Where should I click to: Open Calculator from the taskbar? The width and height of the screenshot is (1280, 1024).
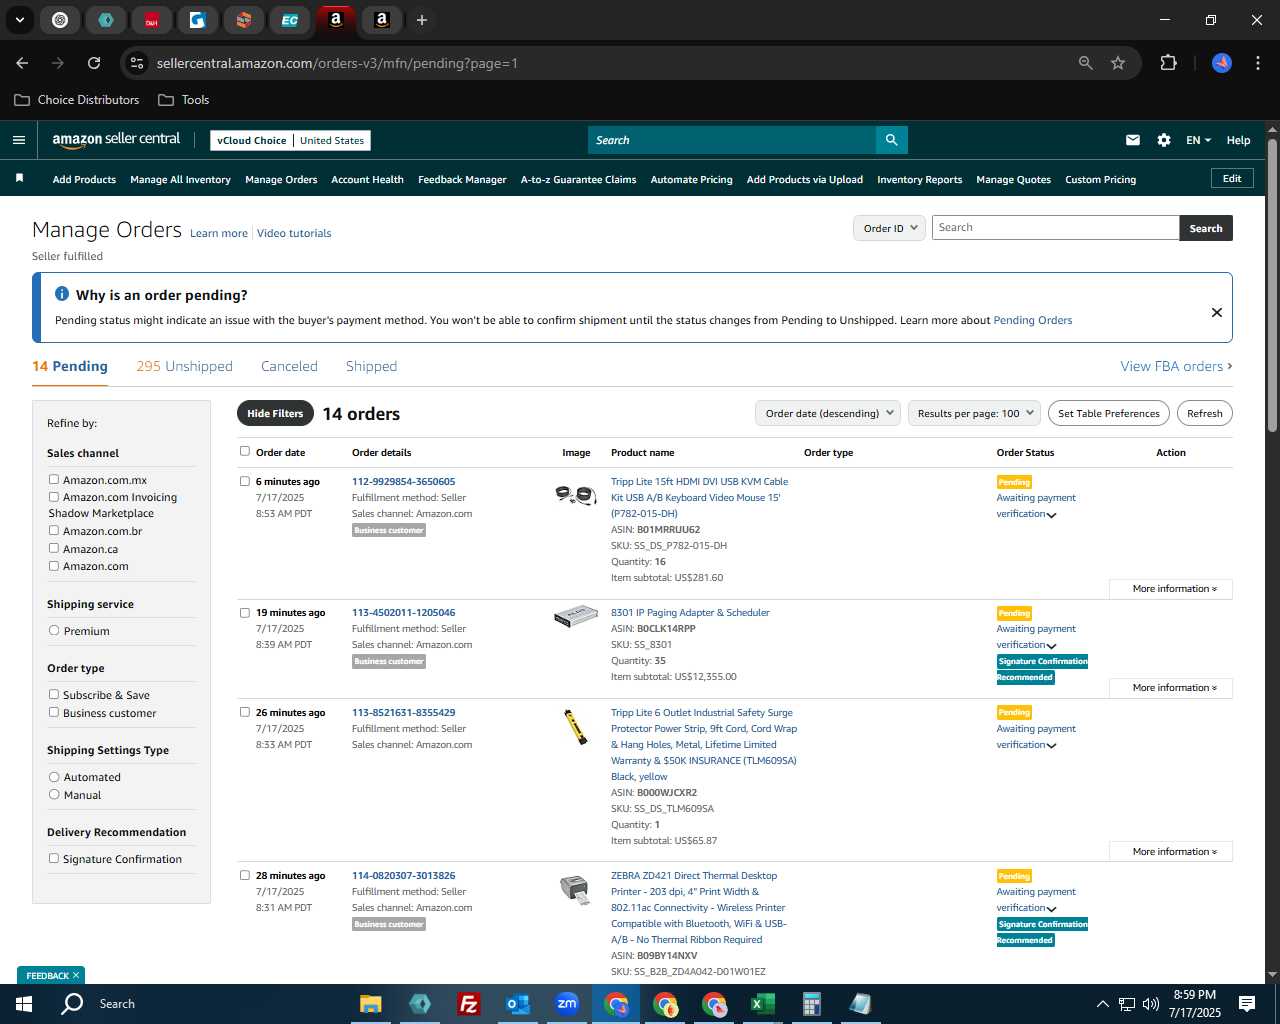point(811,1004)
